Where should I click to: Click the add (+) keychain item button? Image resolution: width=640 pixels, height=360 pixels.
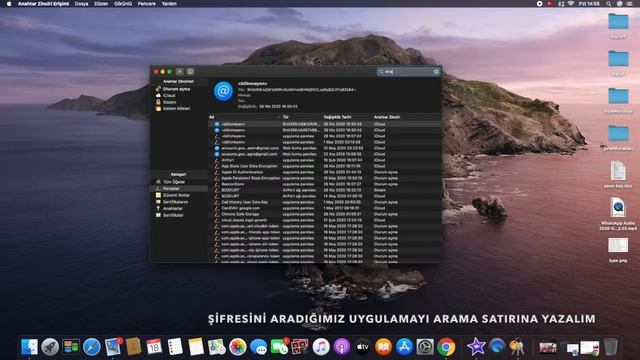point(180,71)
